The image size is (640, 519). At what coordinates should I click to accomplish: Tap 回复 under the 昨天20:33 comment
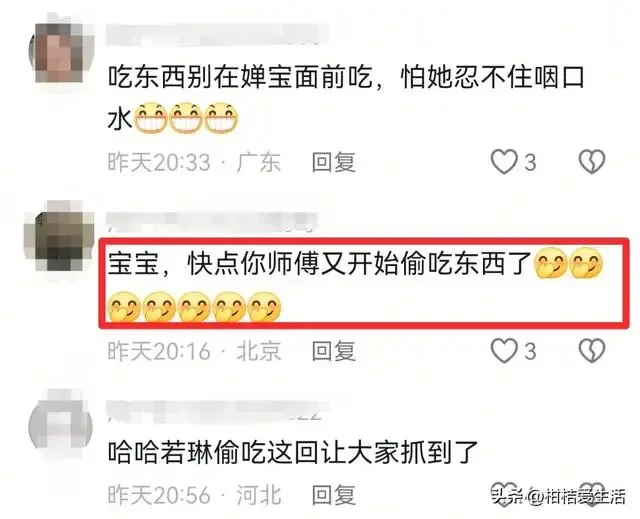pos(334,162)
